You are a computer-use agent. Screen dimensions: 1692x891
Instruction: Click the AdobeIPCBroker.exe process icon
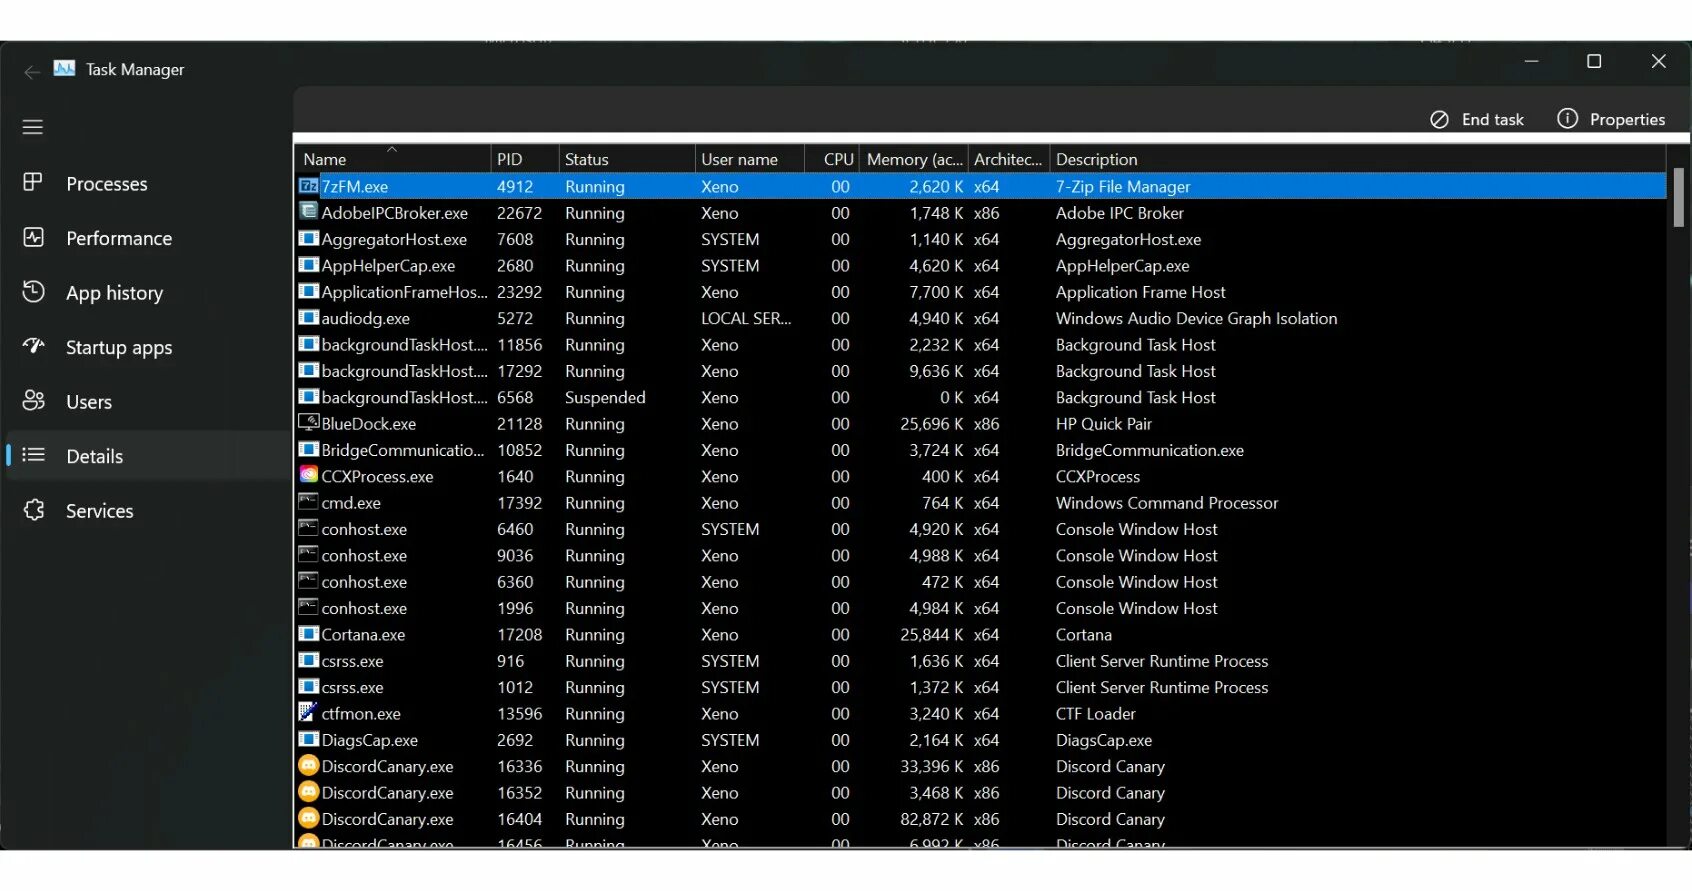click(309, 212)
